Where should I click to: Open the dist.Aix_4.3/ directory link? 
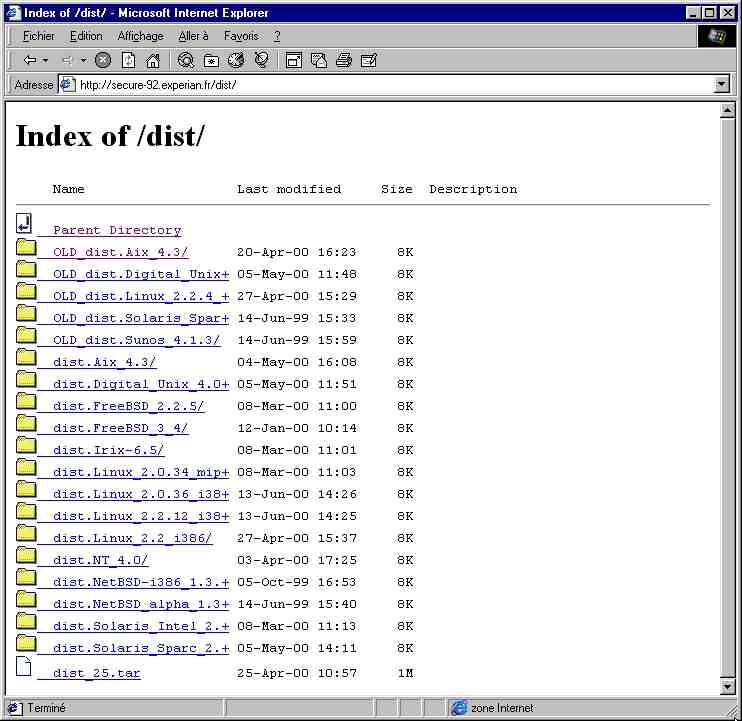104,362
